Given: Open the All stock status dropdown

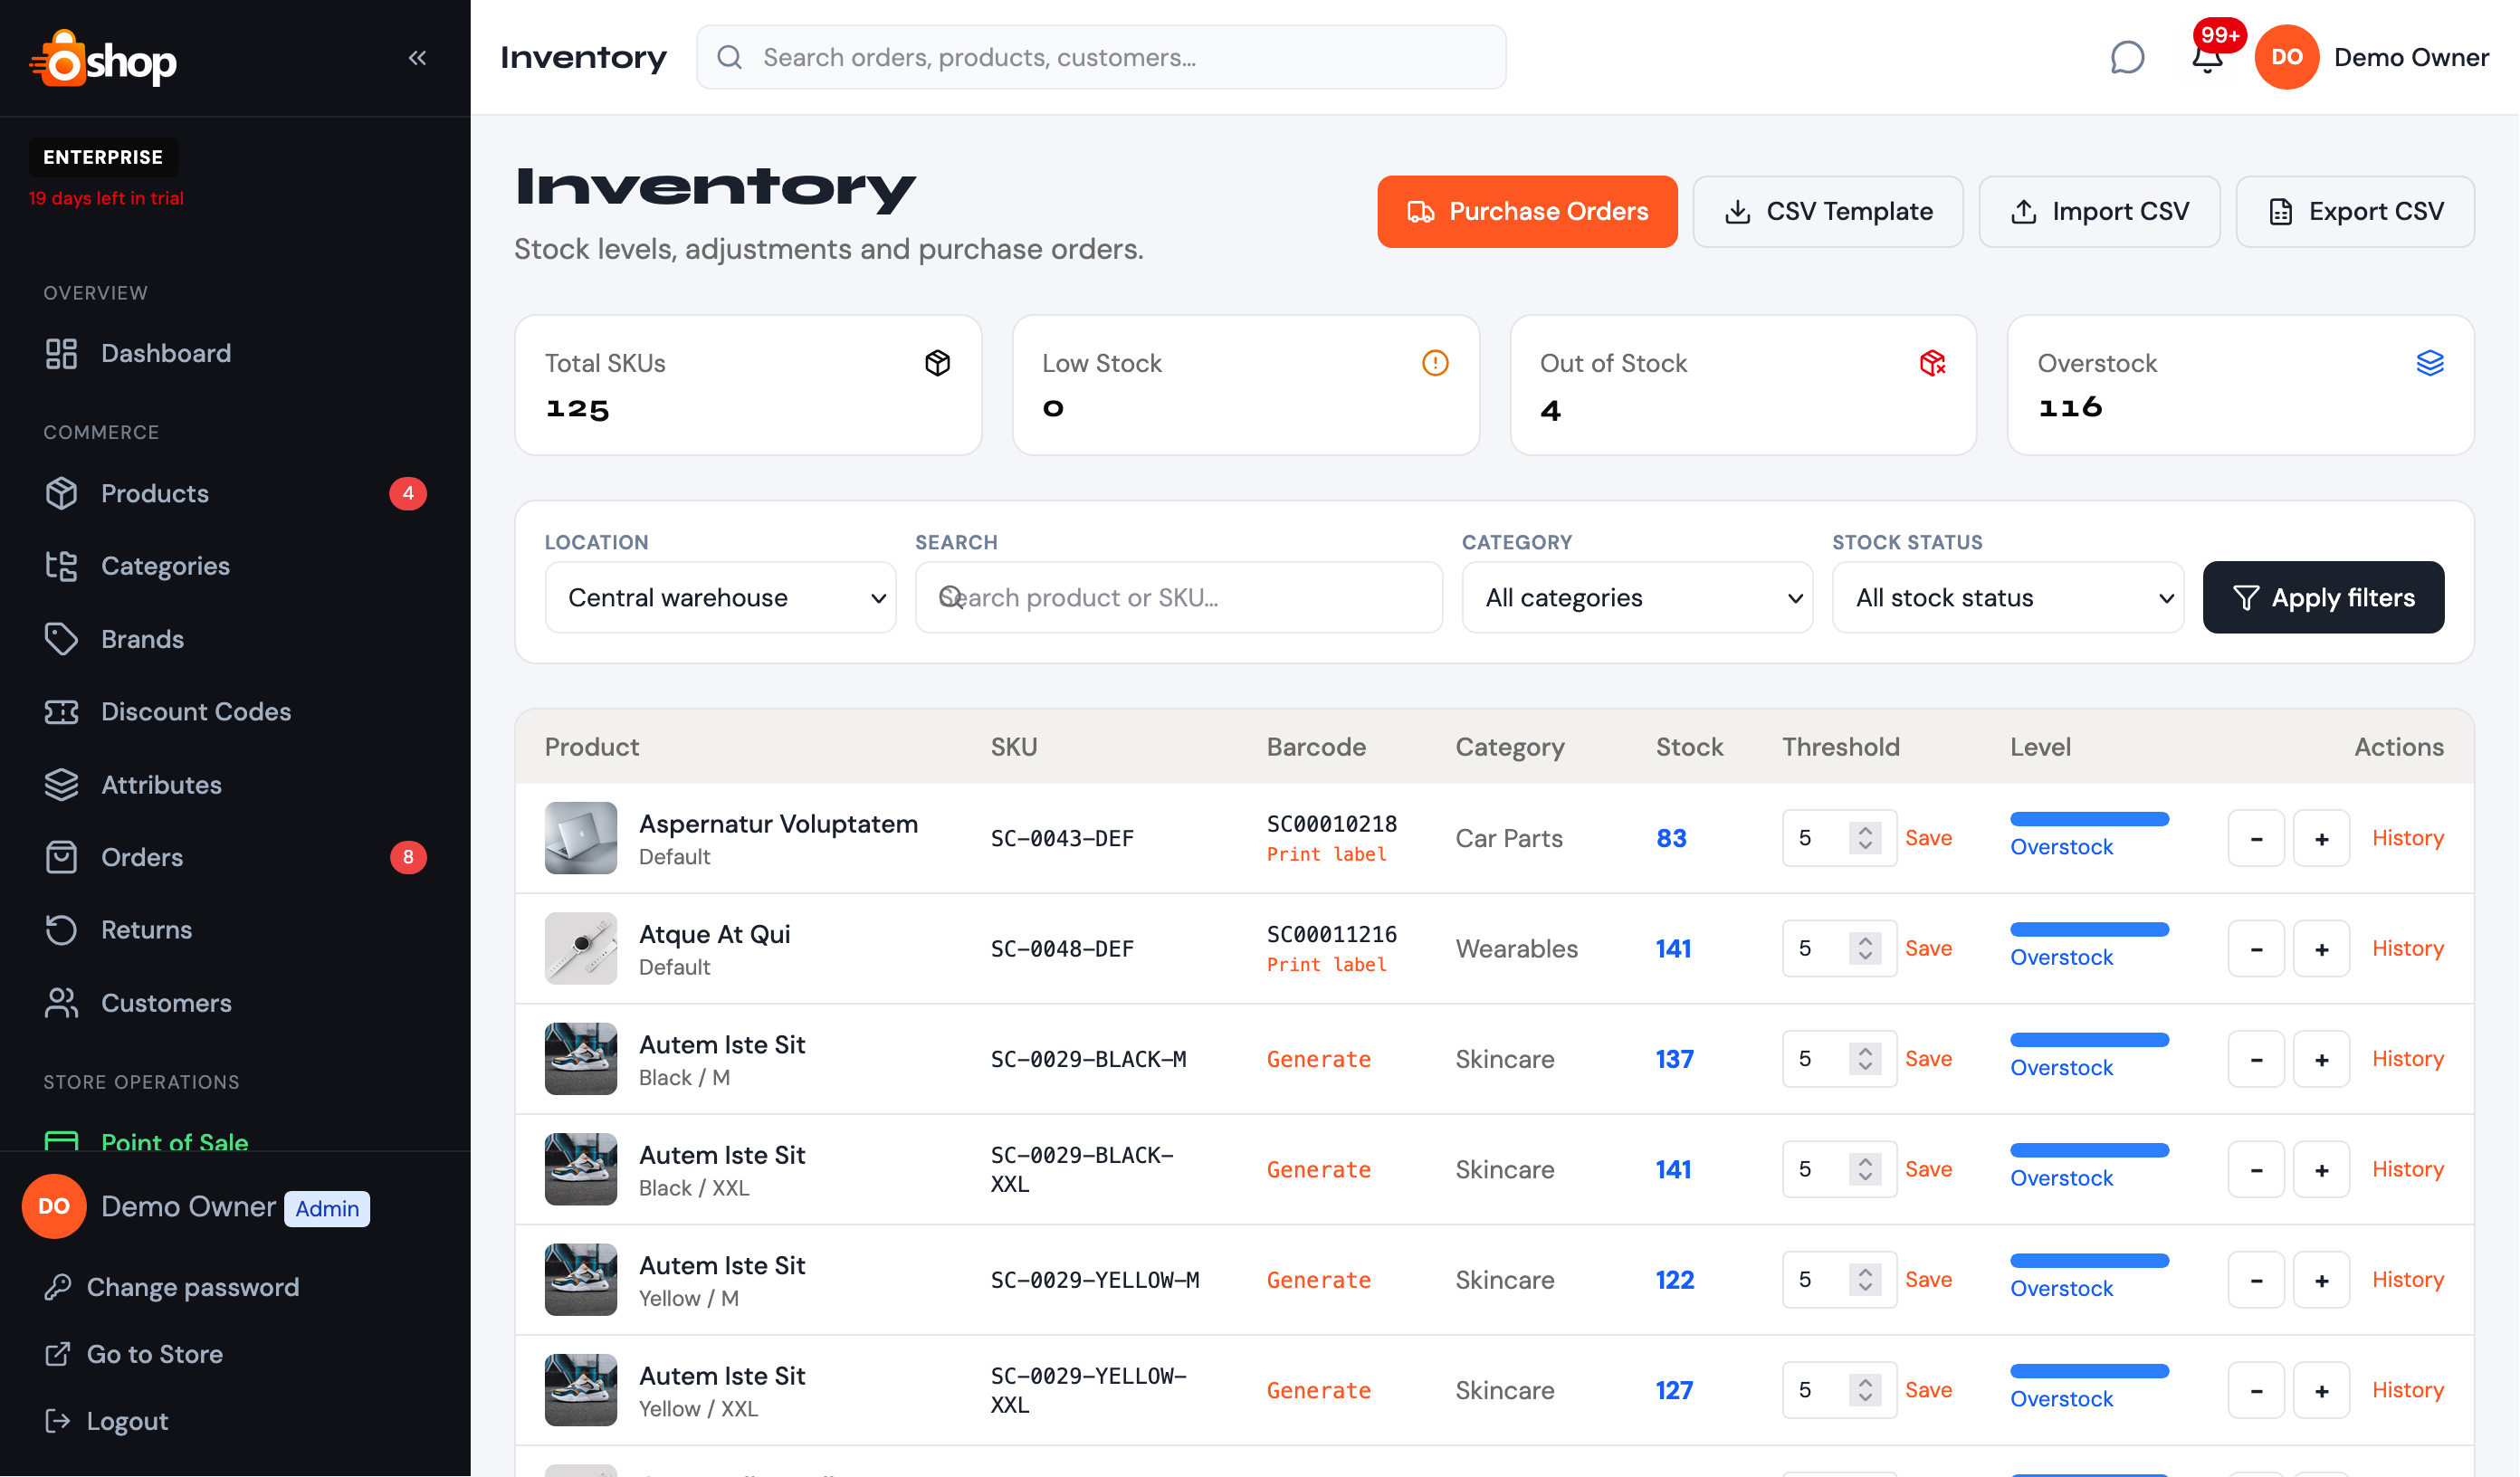Looking at the screenshot, I should pos(2007,597).
